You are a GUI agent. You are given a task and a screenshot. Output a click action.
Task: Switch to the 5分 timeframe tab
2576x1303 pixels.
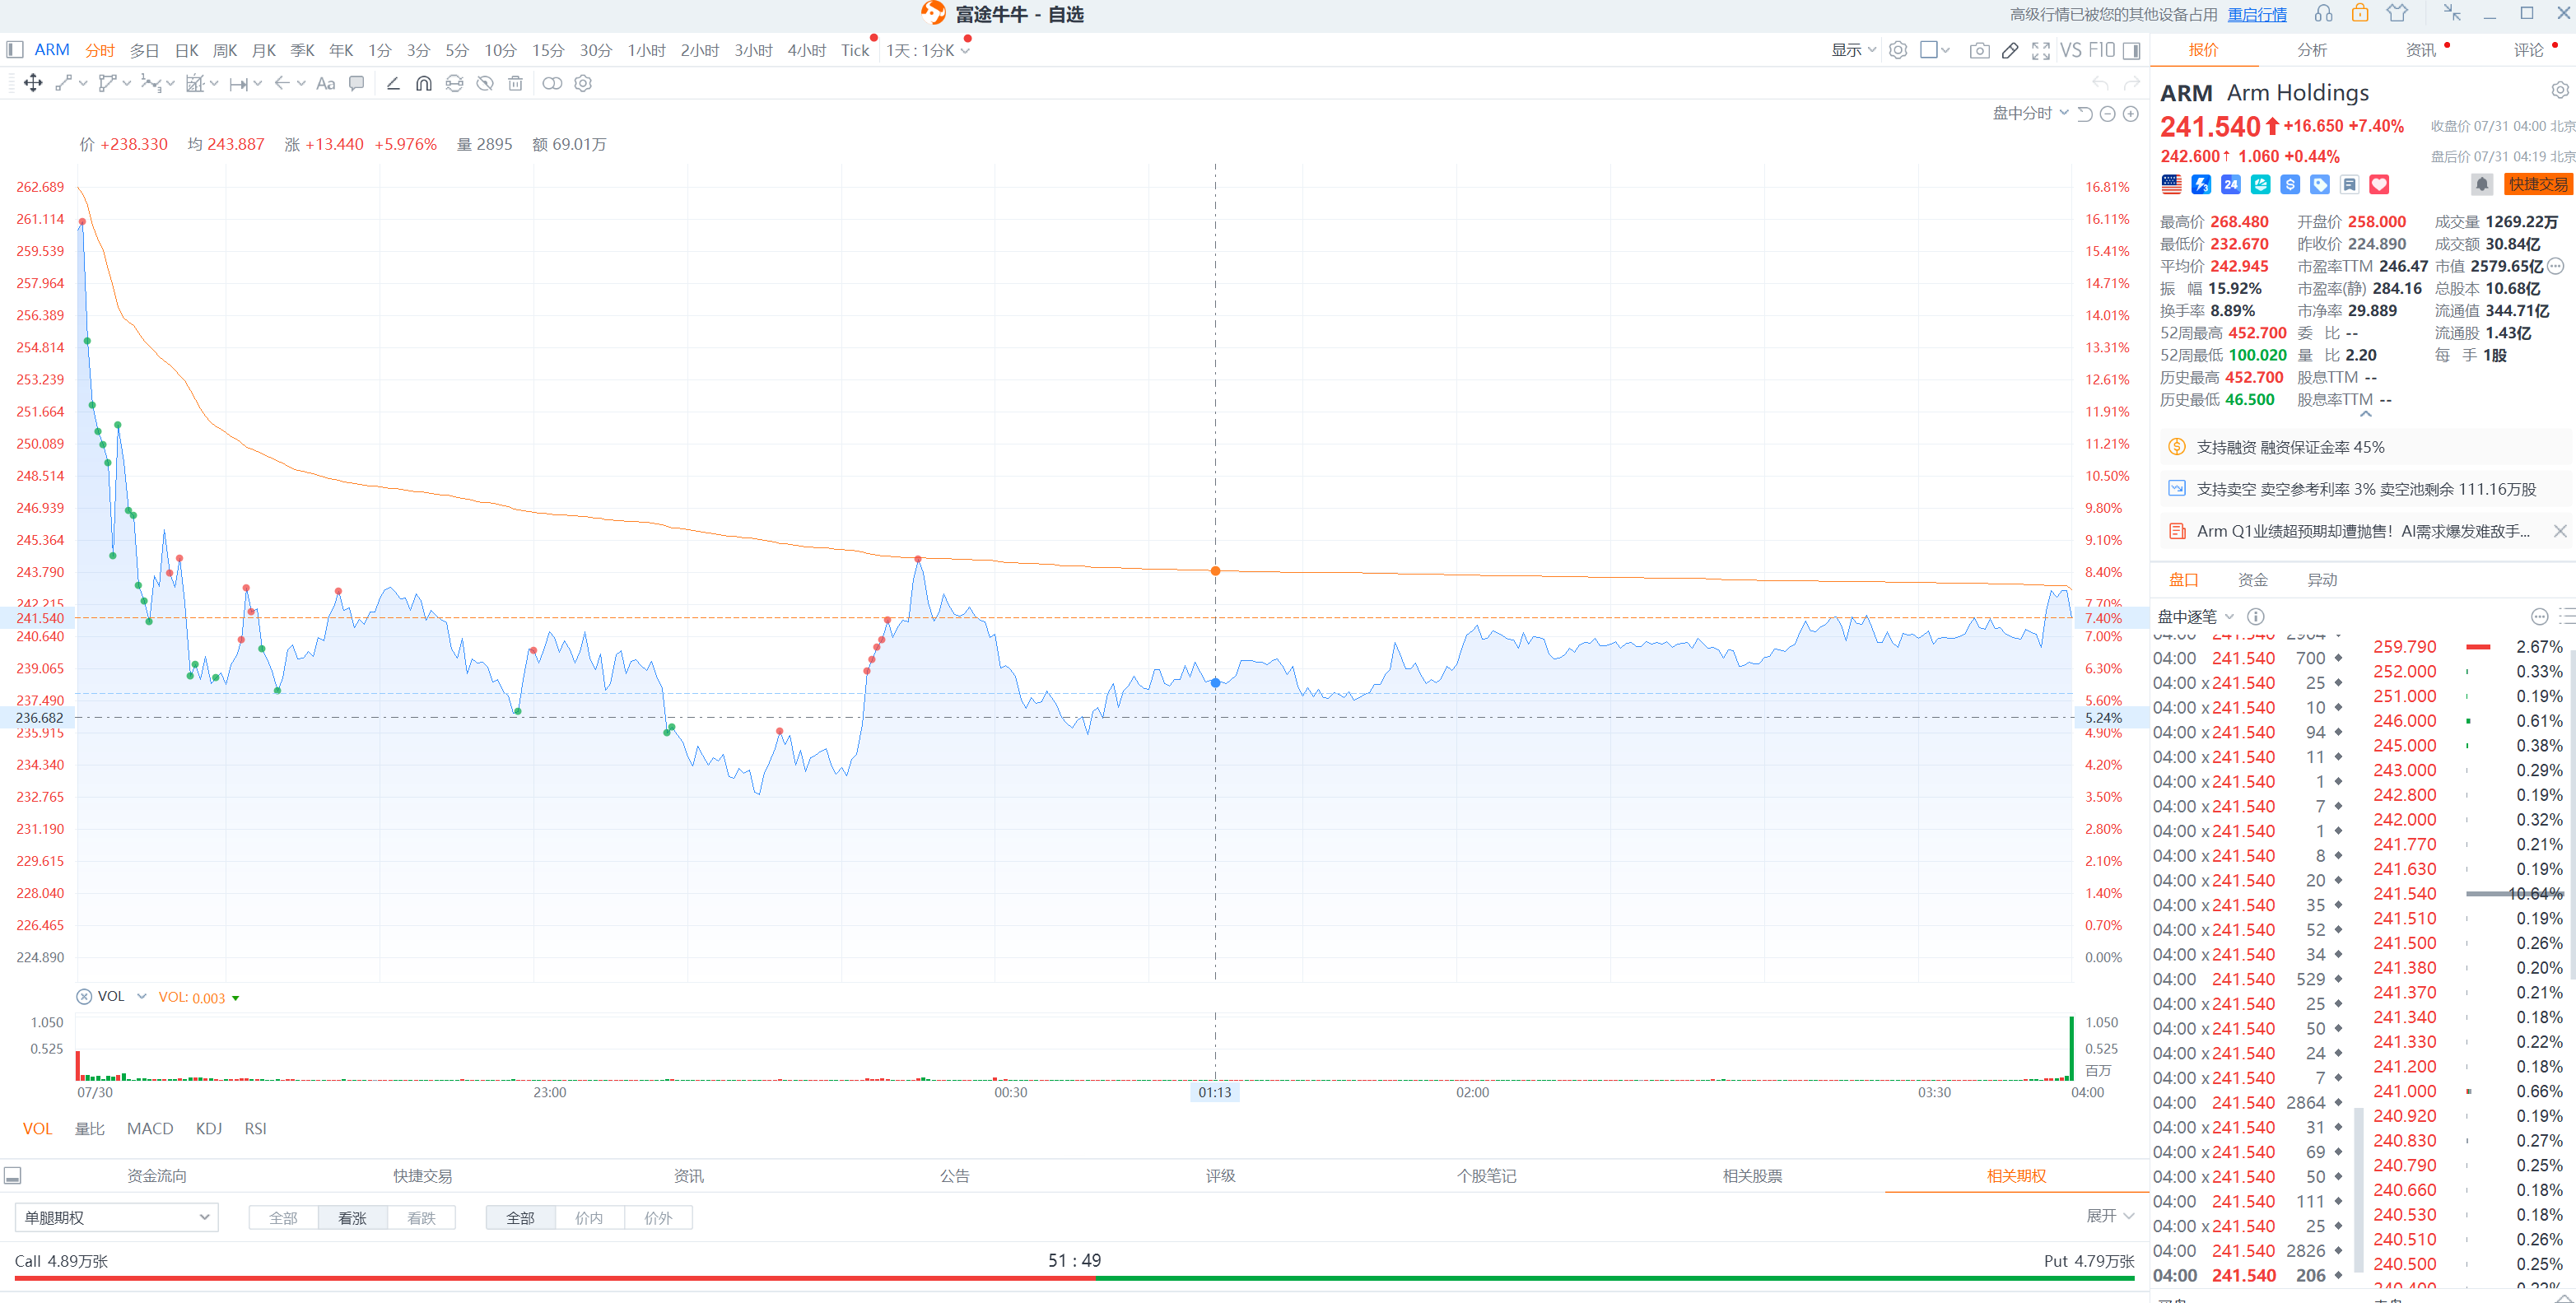[457, 50]
